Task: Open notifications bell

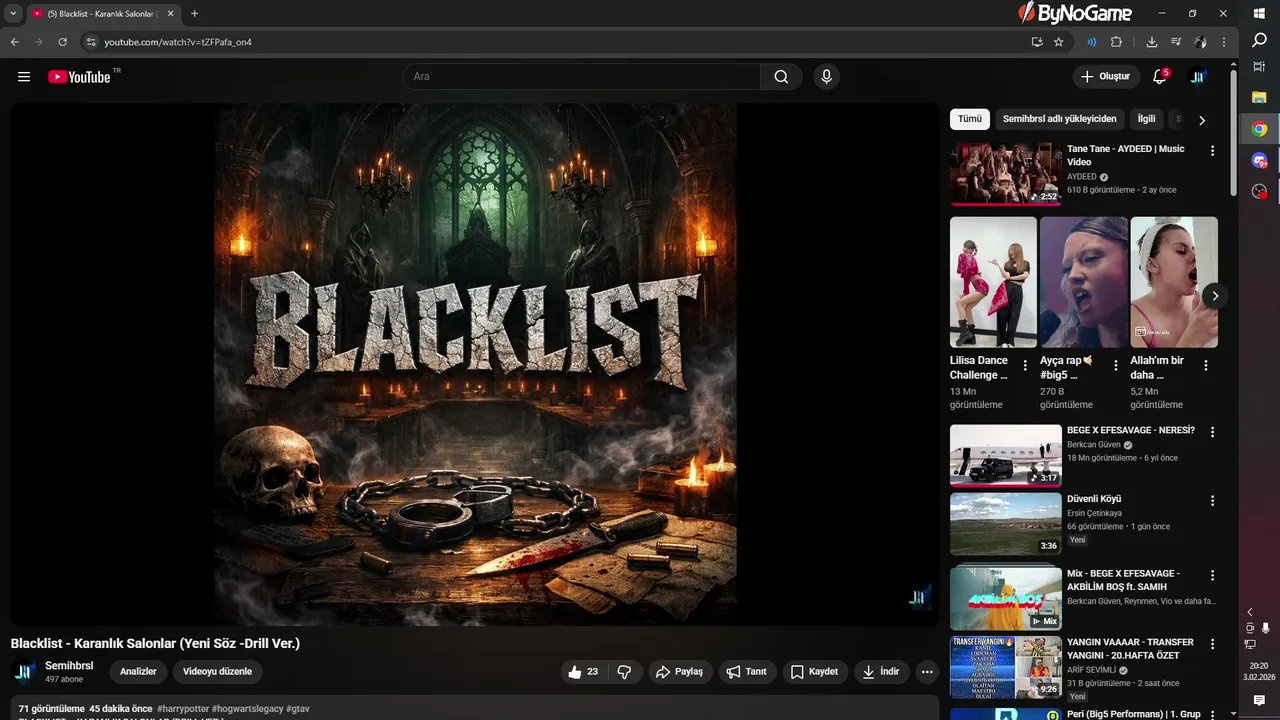Action: click(1160, 77)
